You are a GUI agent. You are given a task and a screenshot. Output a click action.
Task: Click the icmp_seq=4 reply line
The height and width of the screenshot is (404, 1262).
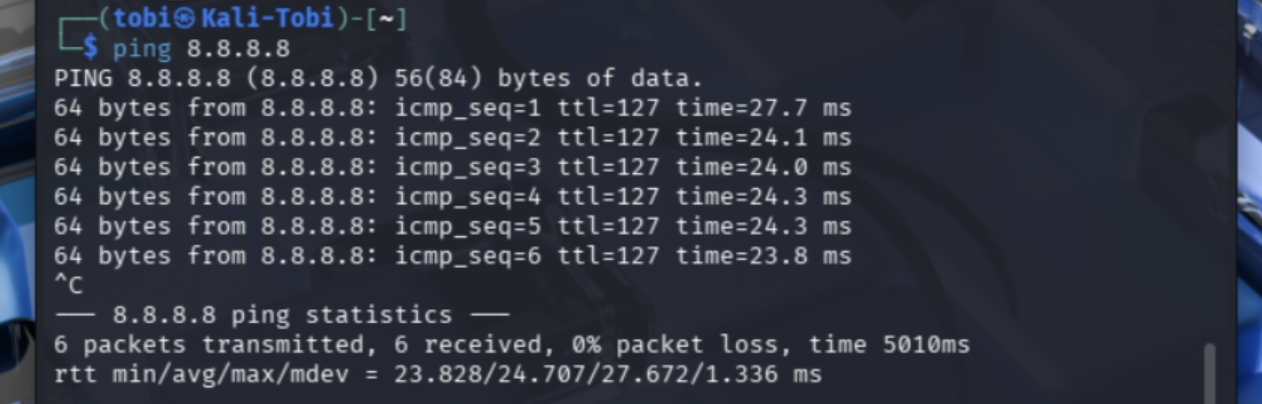(x=452, y=197)
